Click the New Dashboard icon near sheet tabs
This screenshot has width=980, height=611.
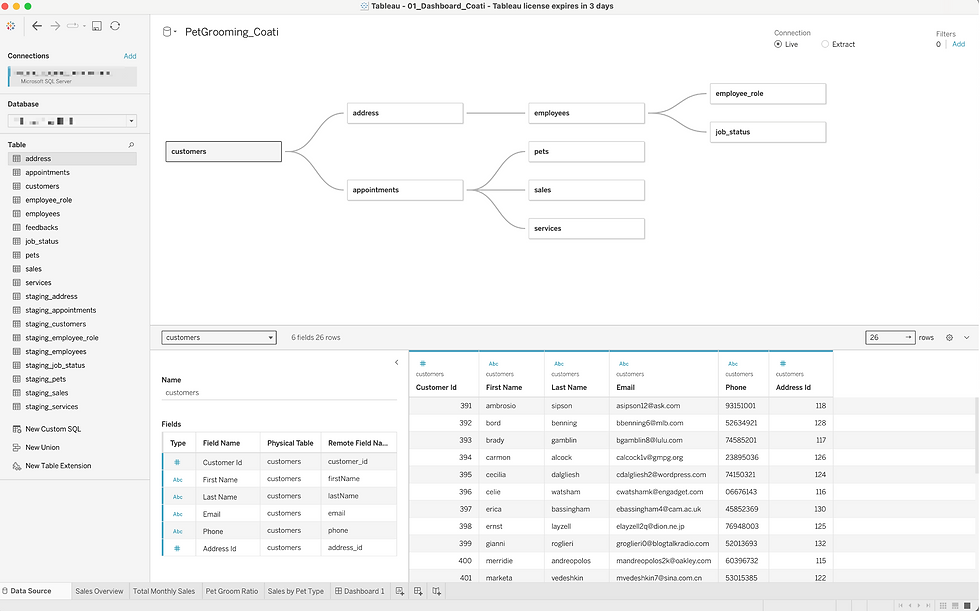click(x=418, y=591)
